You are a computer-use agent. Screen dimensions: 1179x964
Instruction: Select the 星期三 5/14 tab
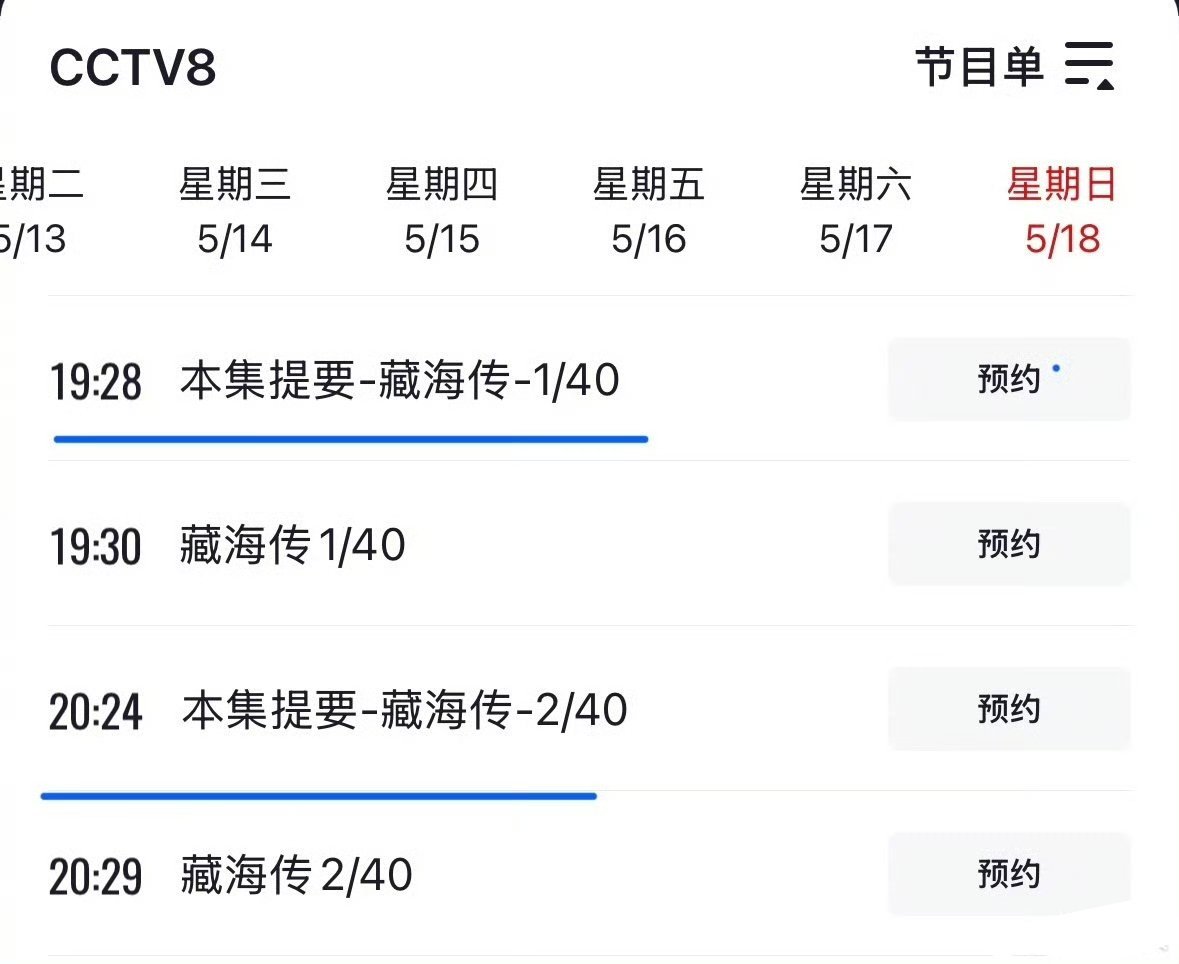[235, 211]
